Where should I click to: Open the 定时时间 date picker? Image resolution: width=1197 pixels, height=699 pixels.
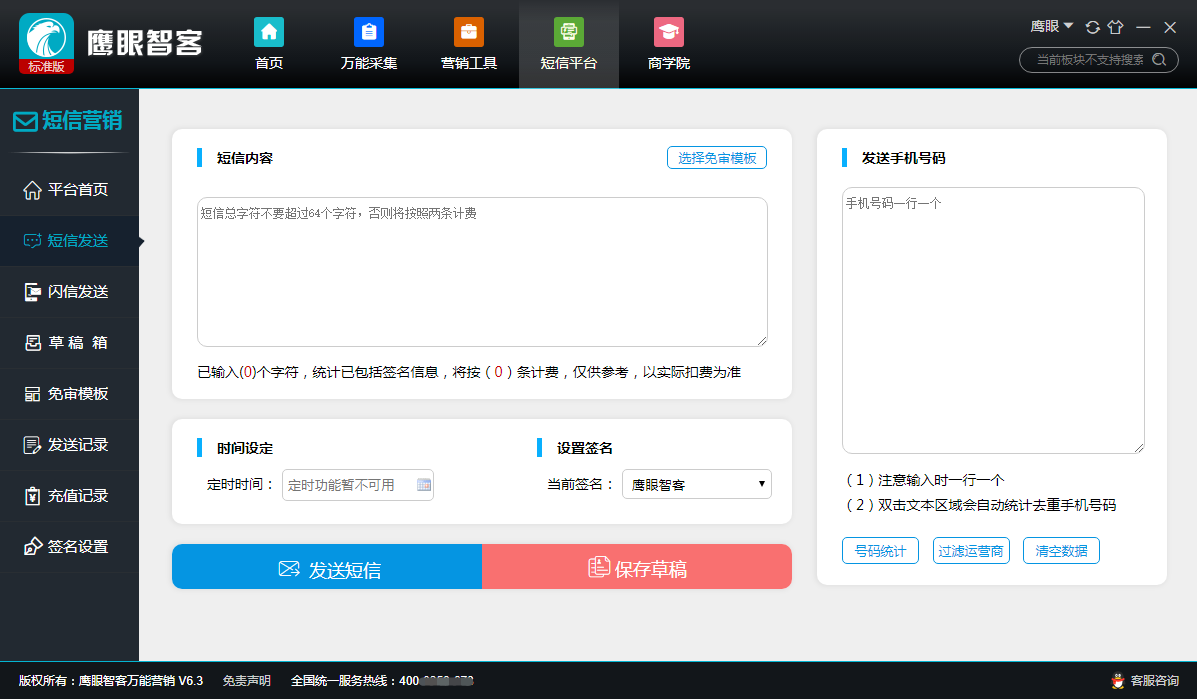(424, 485)
